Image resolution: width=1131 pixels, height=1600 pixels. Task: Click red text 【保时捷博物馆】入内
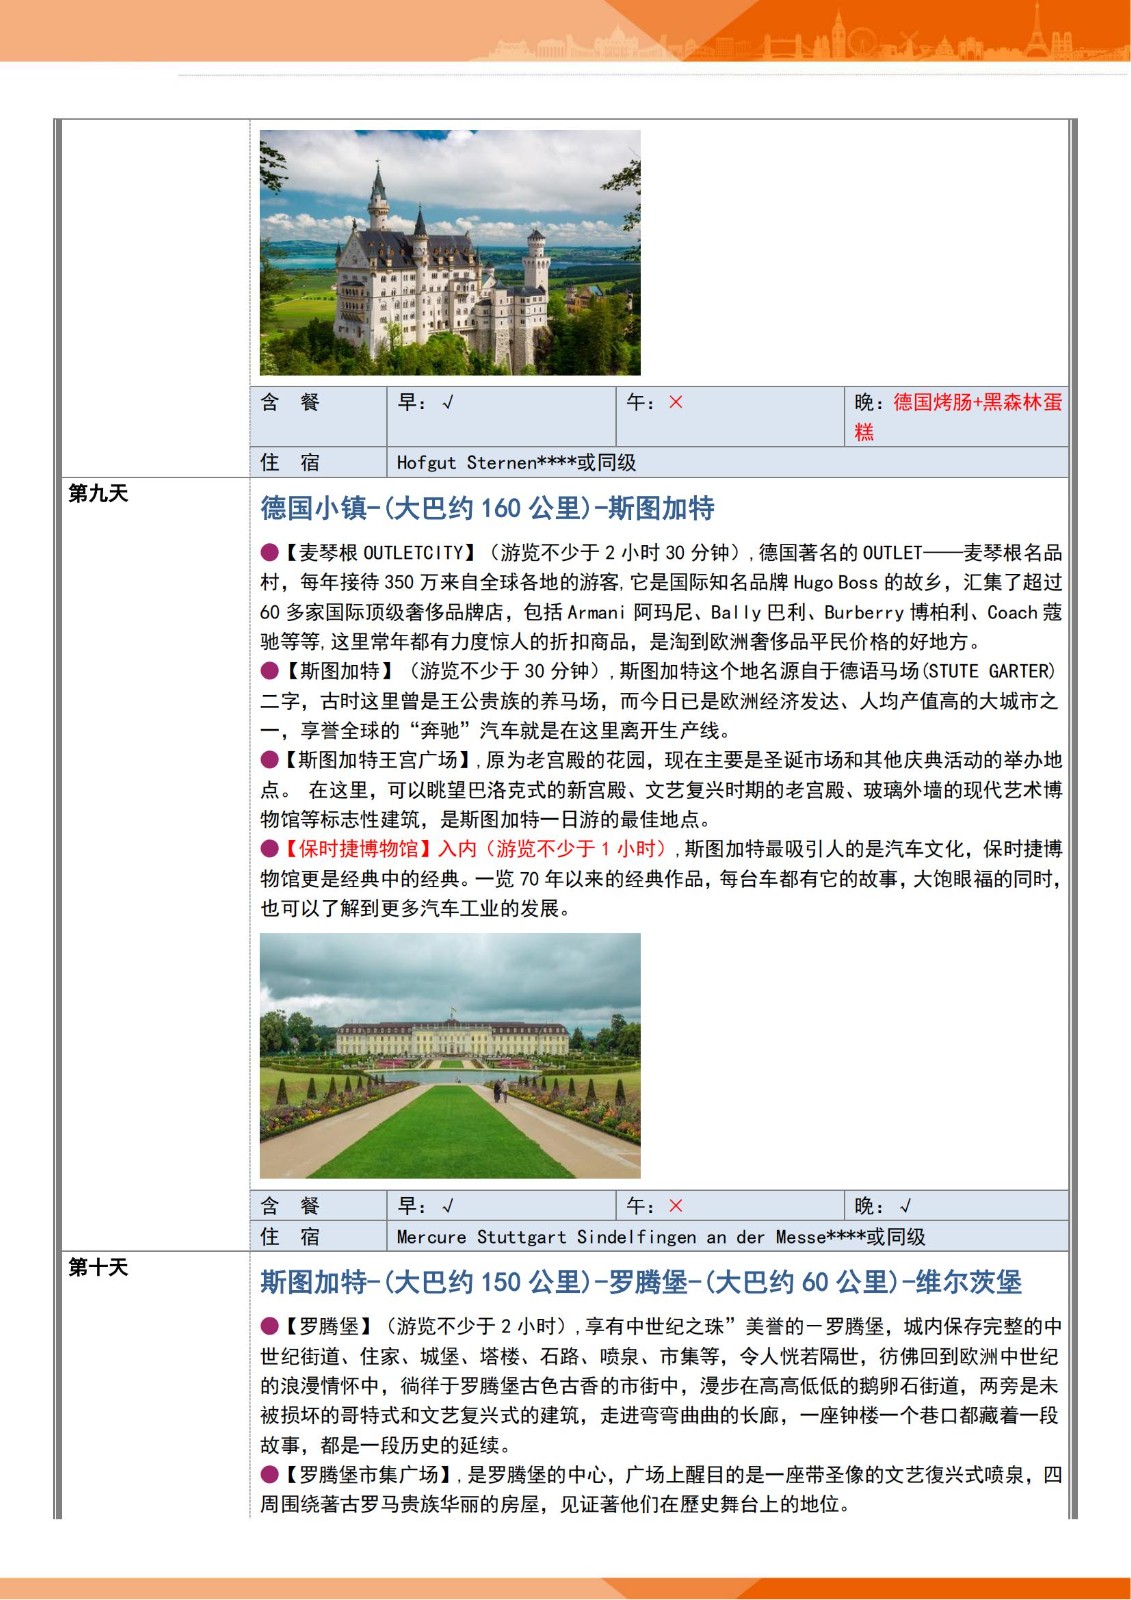click(379, 849)
